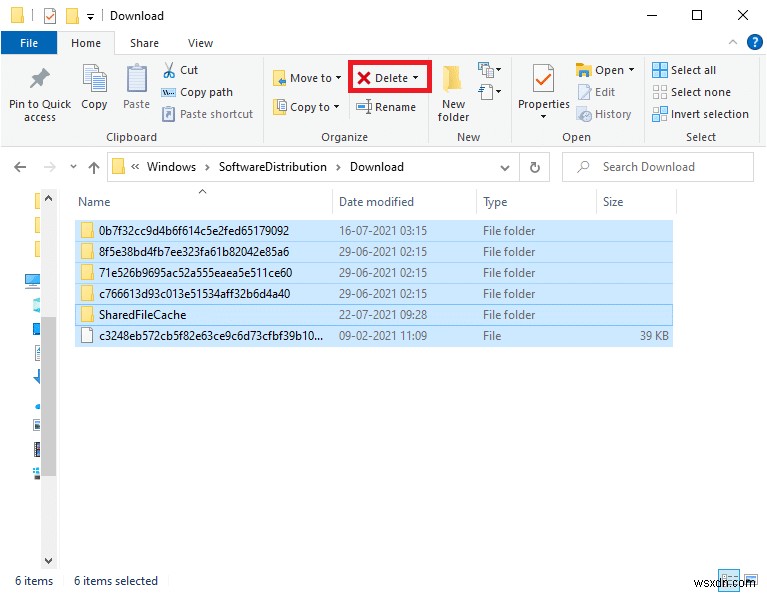Image resolution: width=767 pixels, height=593 pixels.
Task: Click This PC icon in navigation pane
Action: [33, 281]
